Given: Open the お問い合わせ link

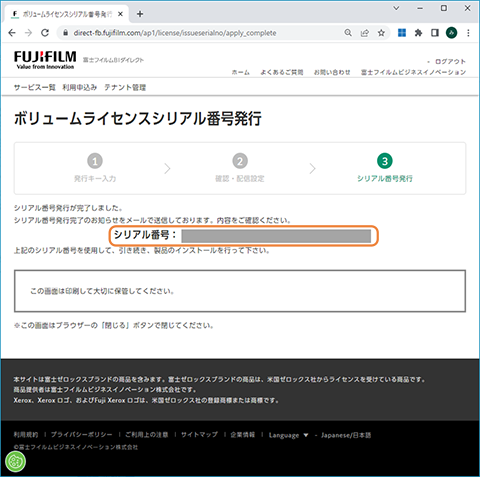Looking at the screenshot, I should click(x=332, y=72).
